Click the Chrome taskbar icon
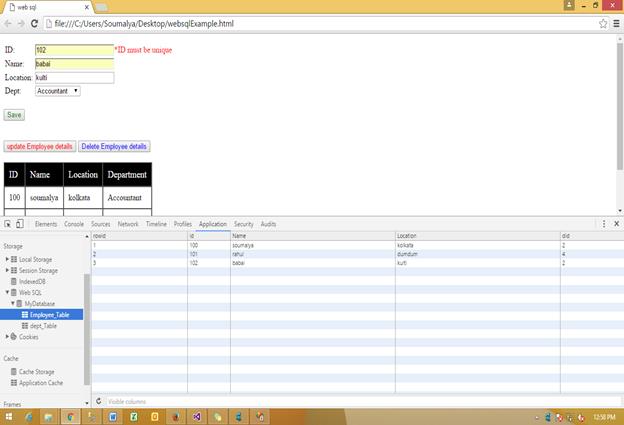This screenshot has height=425, width=624. 70,417
